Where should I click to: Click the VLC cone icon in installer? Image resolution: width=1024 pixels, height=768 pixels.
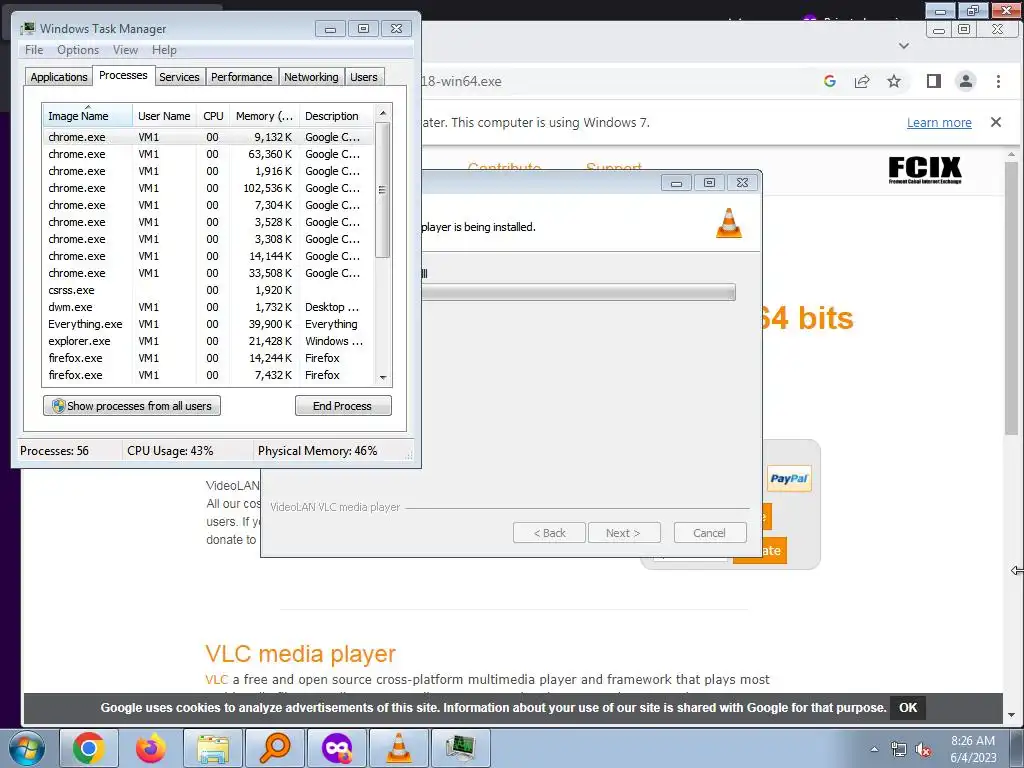pyautogui.click(x=729, y=223)
